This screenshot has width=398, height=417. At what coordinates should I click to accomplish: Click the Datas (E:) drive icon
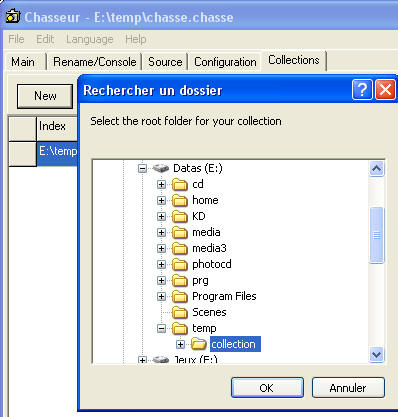click(161, 168)
